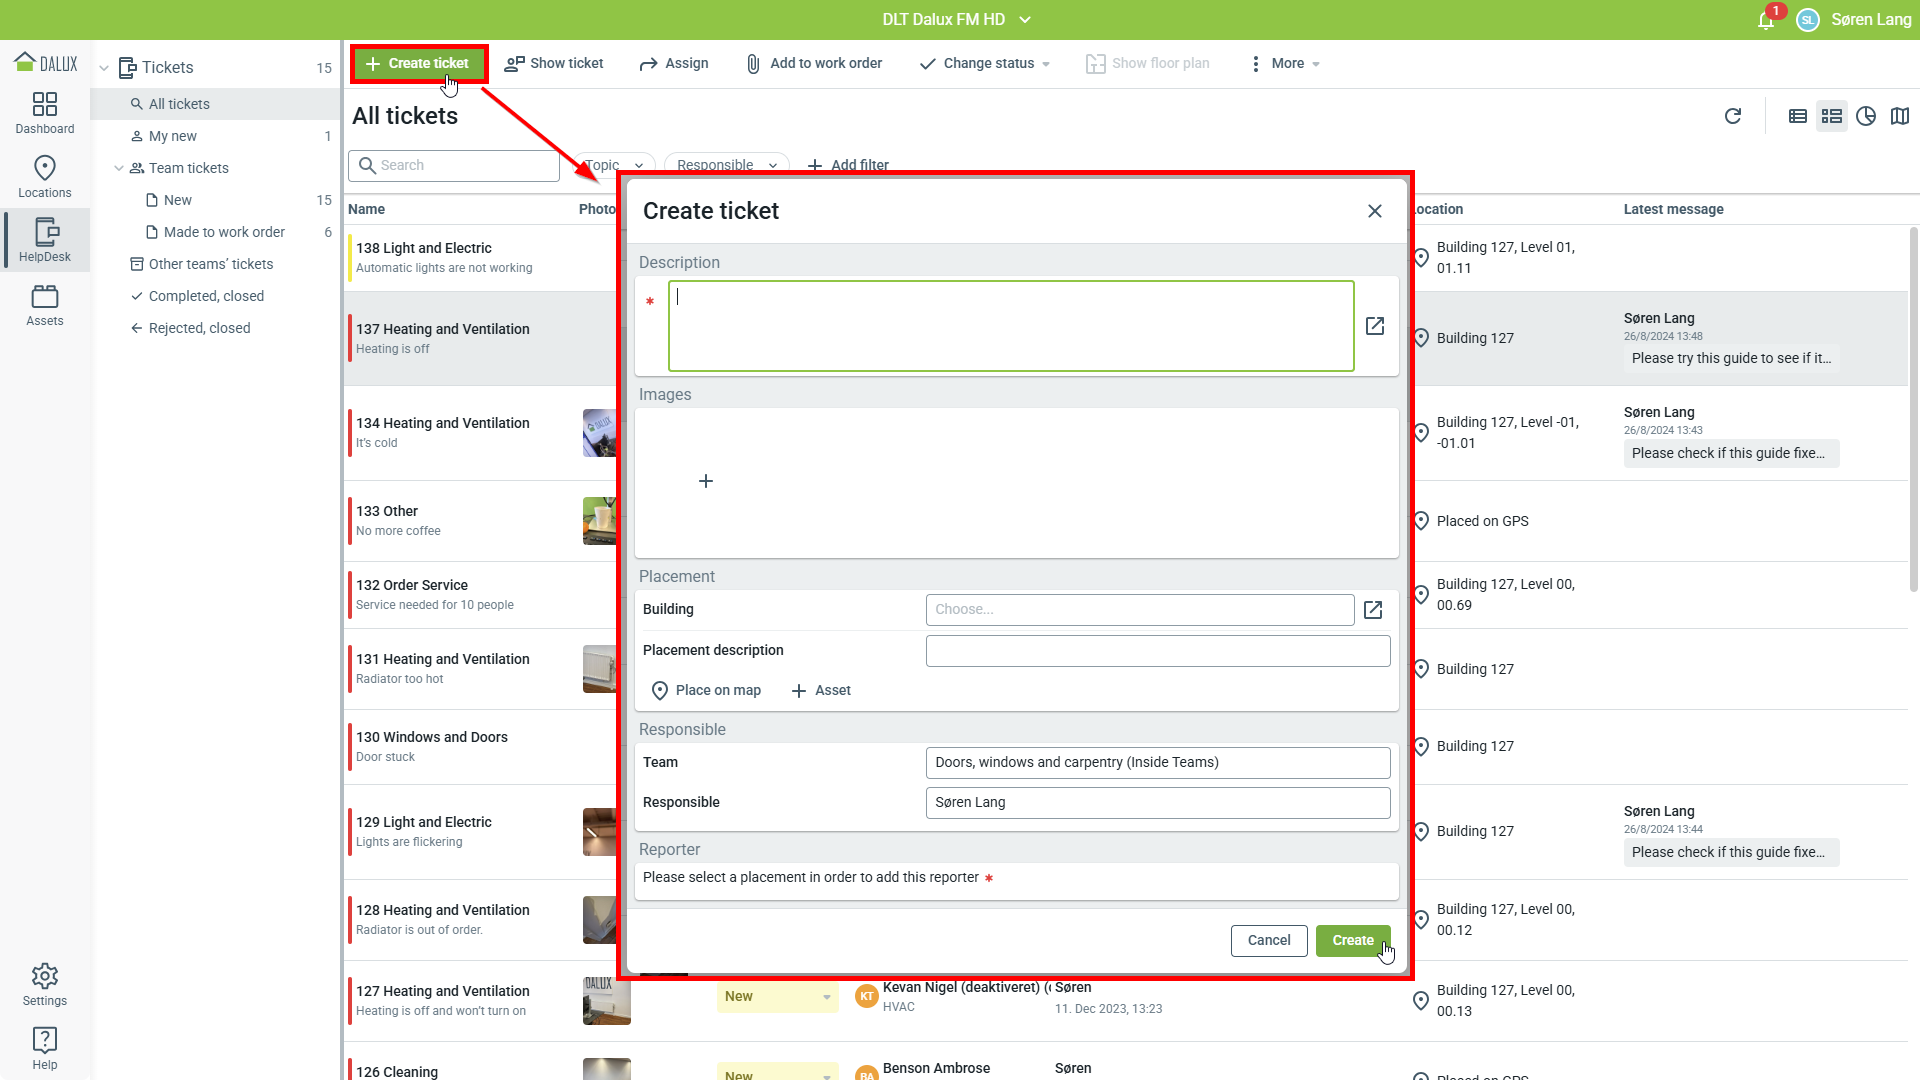Viewport: 1920px width, 1080px height.
Task: Open the More menu
Action: pos(1286,63)
